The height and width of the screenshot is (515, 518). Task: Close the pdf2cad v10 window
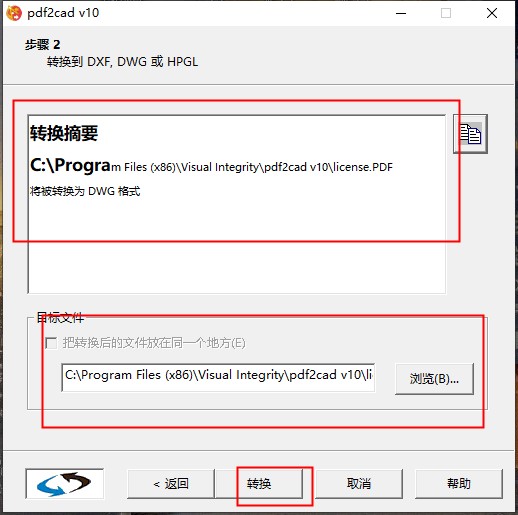pos(492,13)
